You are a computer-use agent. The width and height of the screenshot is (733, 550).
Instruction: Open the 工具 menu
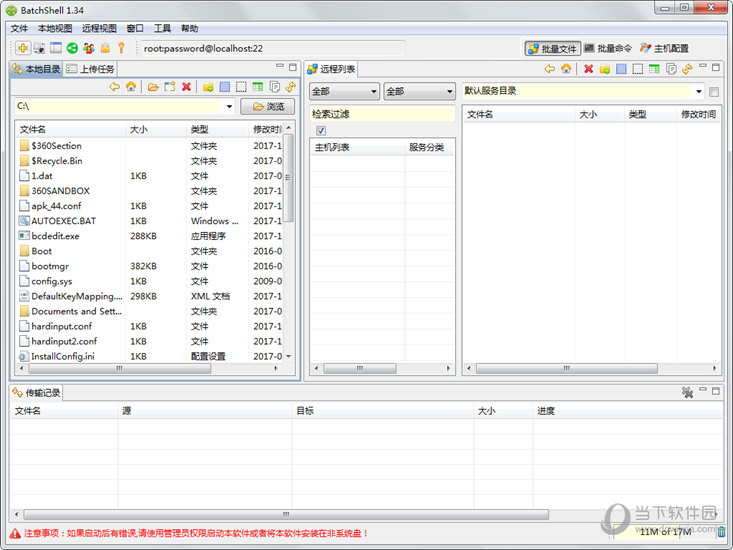coord(162,28)
